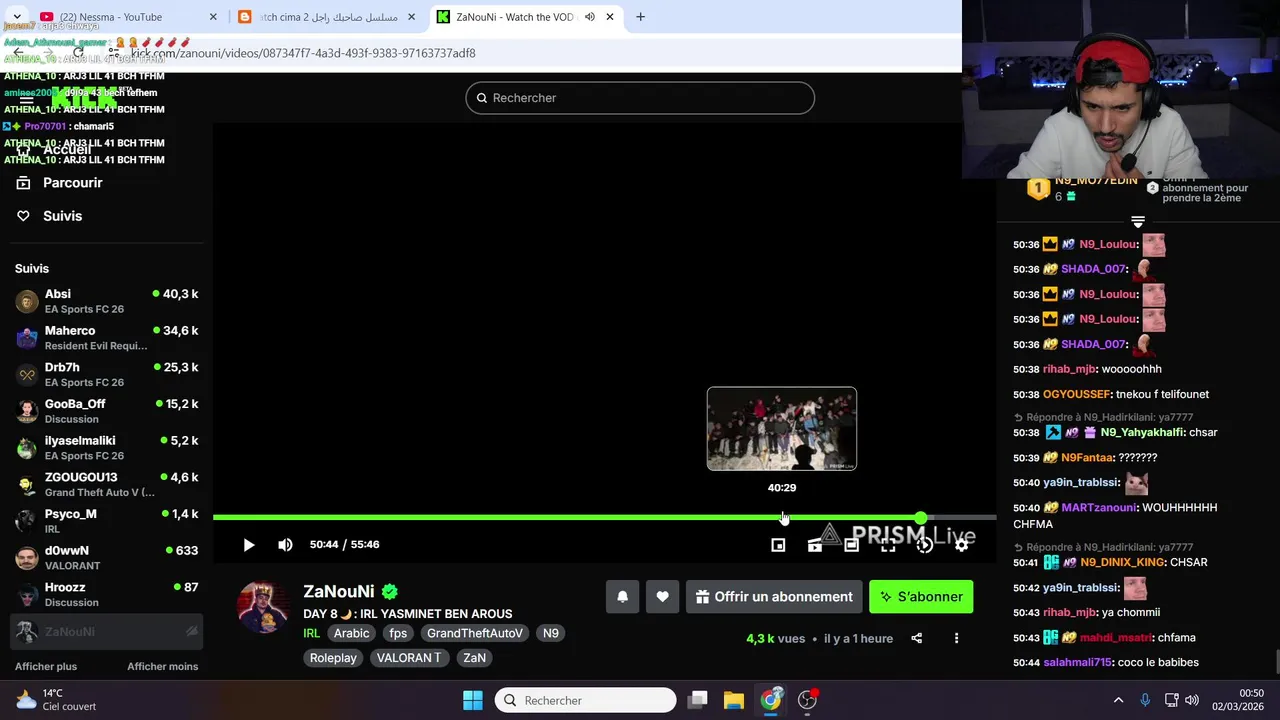Open the offline ZaNouNi row in sidebar
This screenshot has width=1280, height=720.
click(106, 632)
